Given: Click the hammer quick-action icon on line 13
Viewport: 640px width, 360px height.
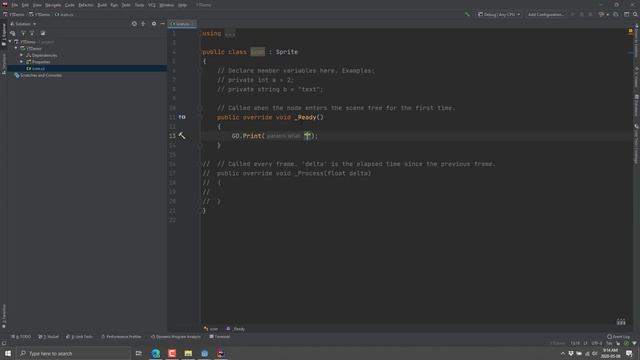Looking at the screenshot, I should pyautogui.click(x=182, y=136).
